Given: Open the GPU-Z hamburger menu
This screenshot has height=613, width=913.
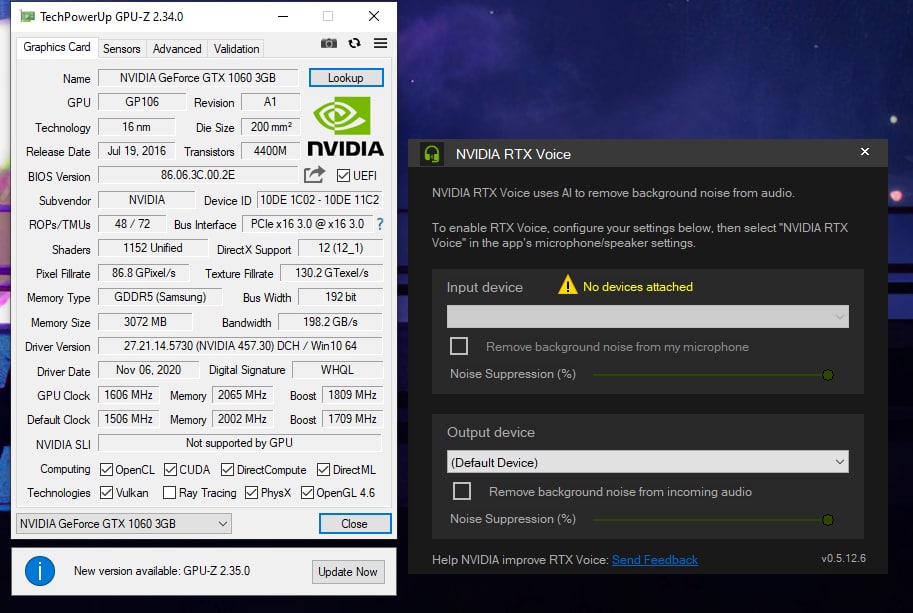Looking at the screenshot, I should point(380,43).
